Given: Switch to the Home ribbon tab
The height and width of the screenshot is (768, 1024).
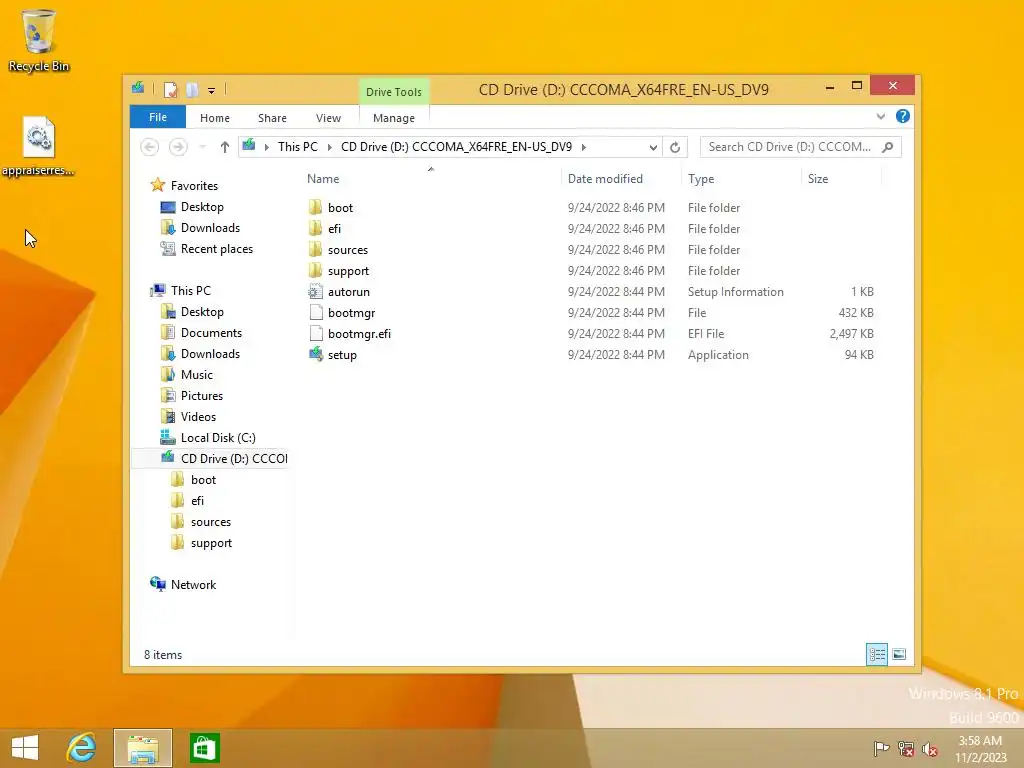Looking at the screenshot, I should [215, 118].
